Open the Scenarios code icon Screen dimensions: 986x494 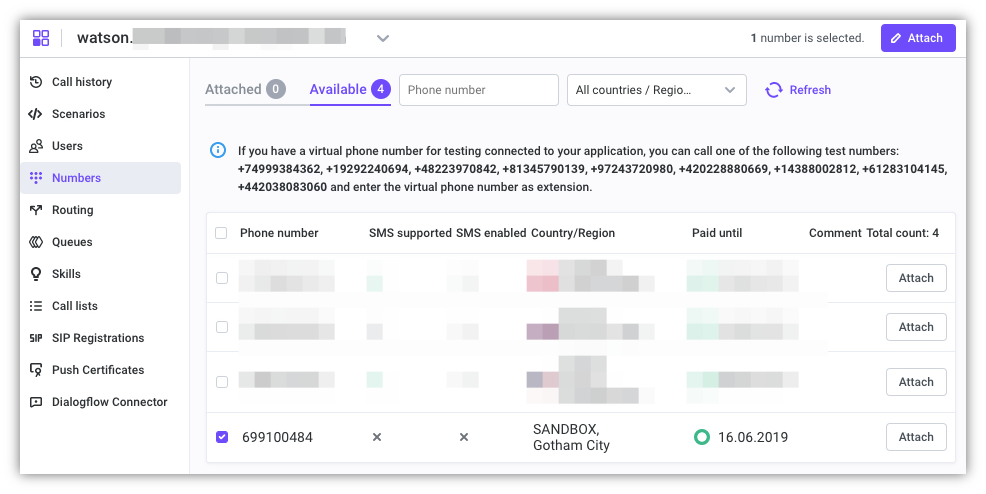36,114
